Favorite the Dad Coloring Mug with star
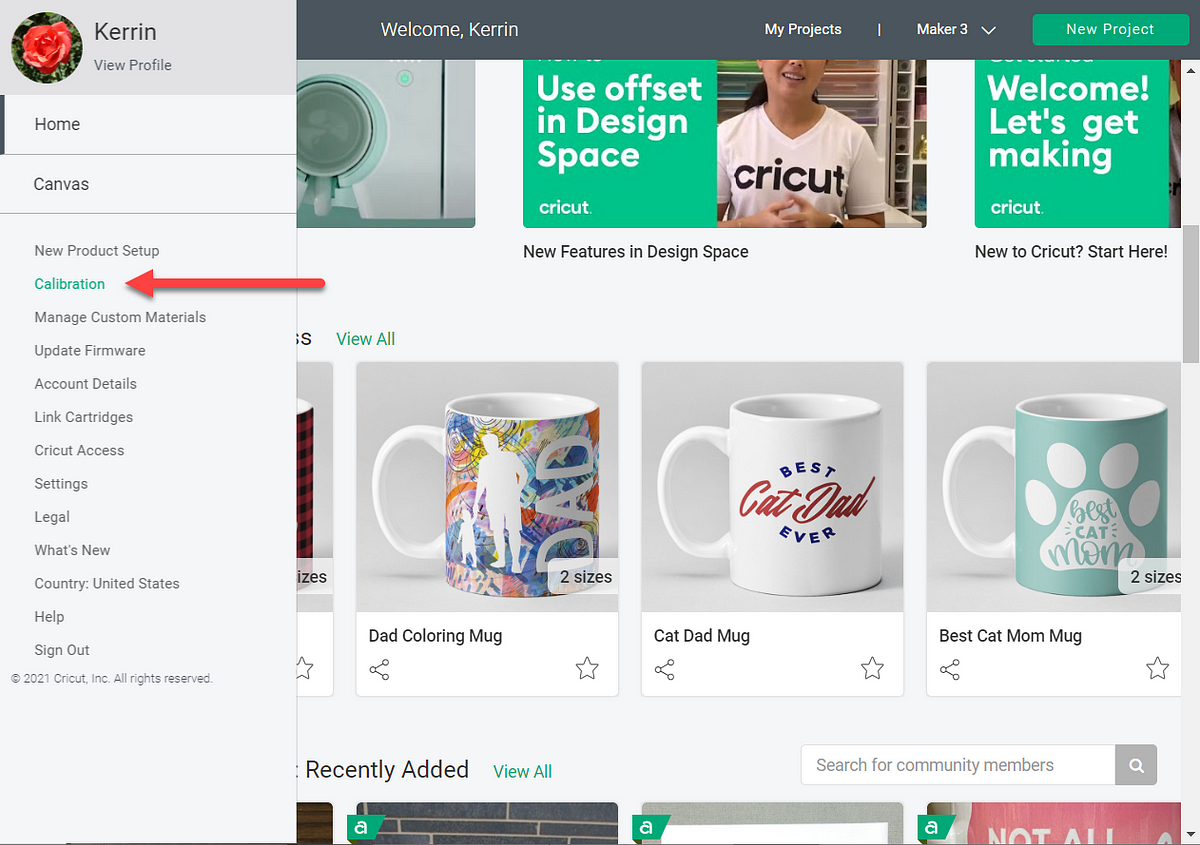This screenshot has height=845, width=1200. 587,669
